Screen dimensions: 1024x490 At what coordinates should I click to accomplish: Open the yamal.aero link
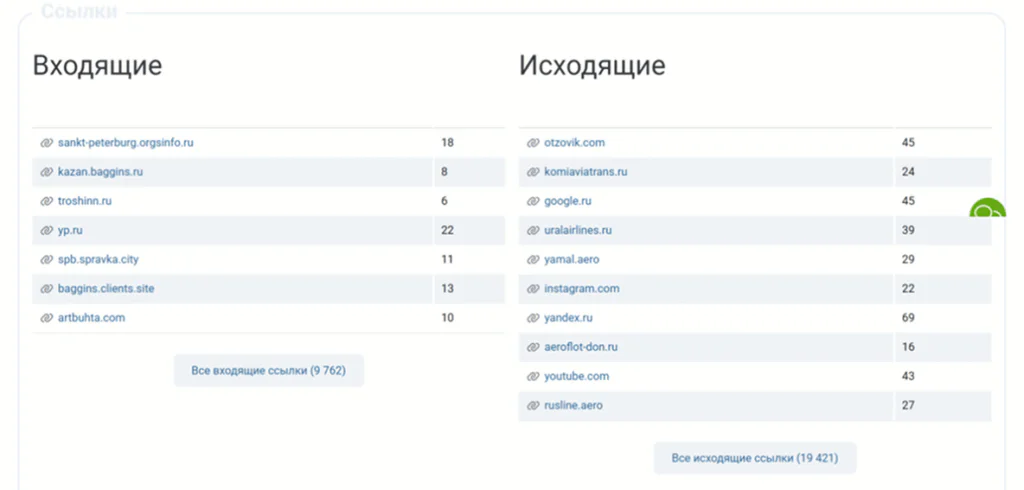pos(571,259)
